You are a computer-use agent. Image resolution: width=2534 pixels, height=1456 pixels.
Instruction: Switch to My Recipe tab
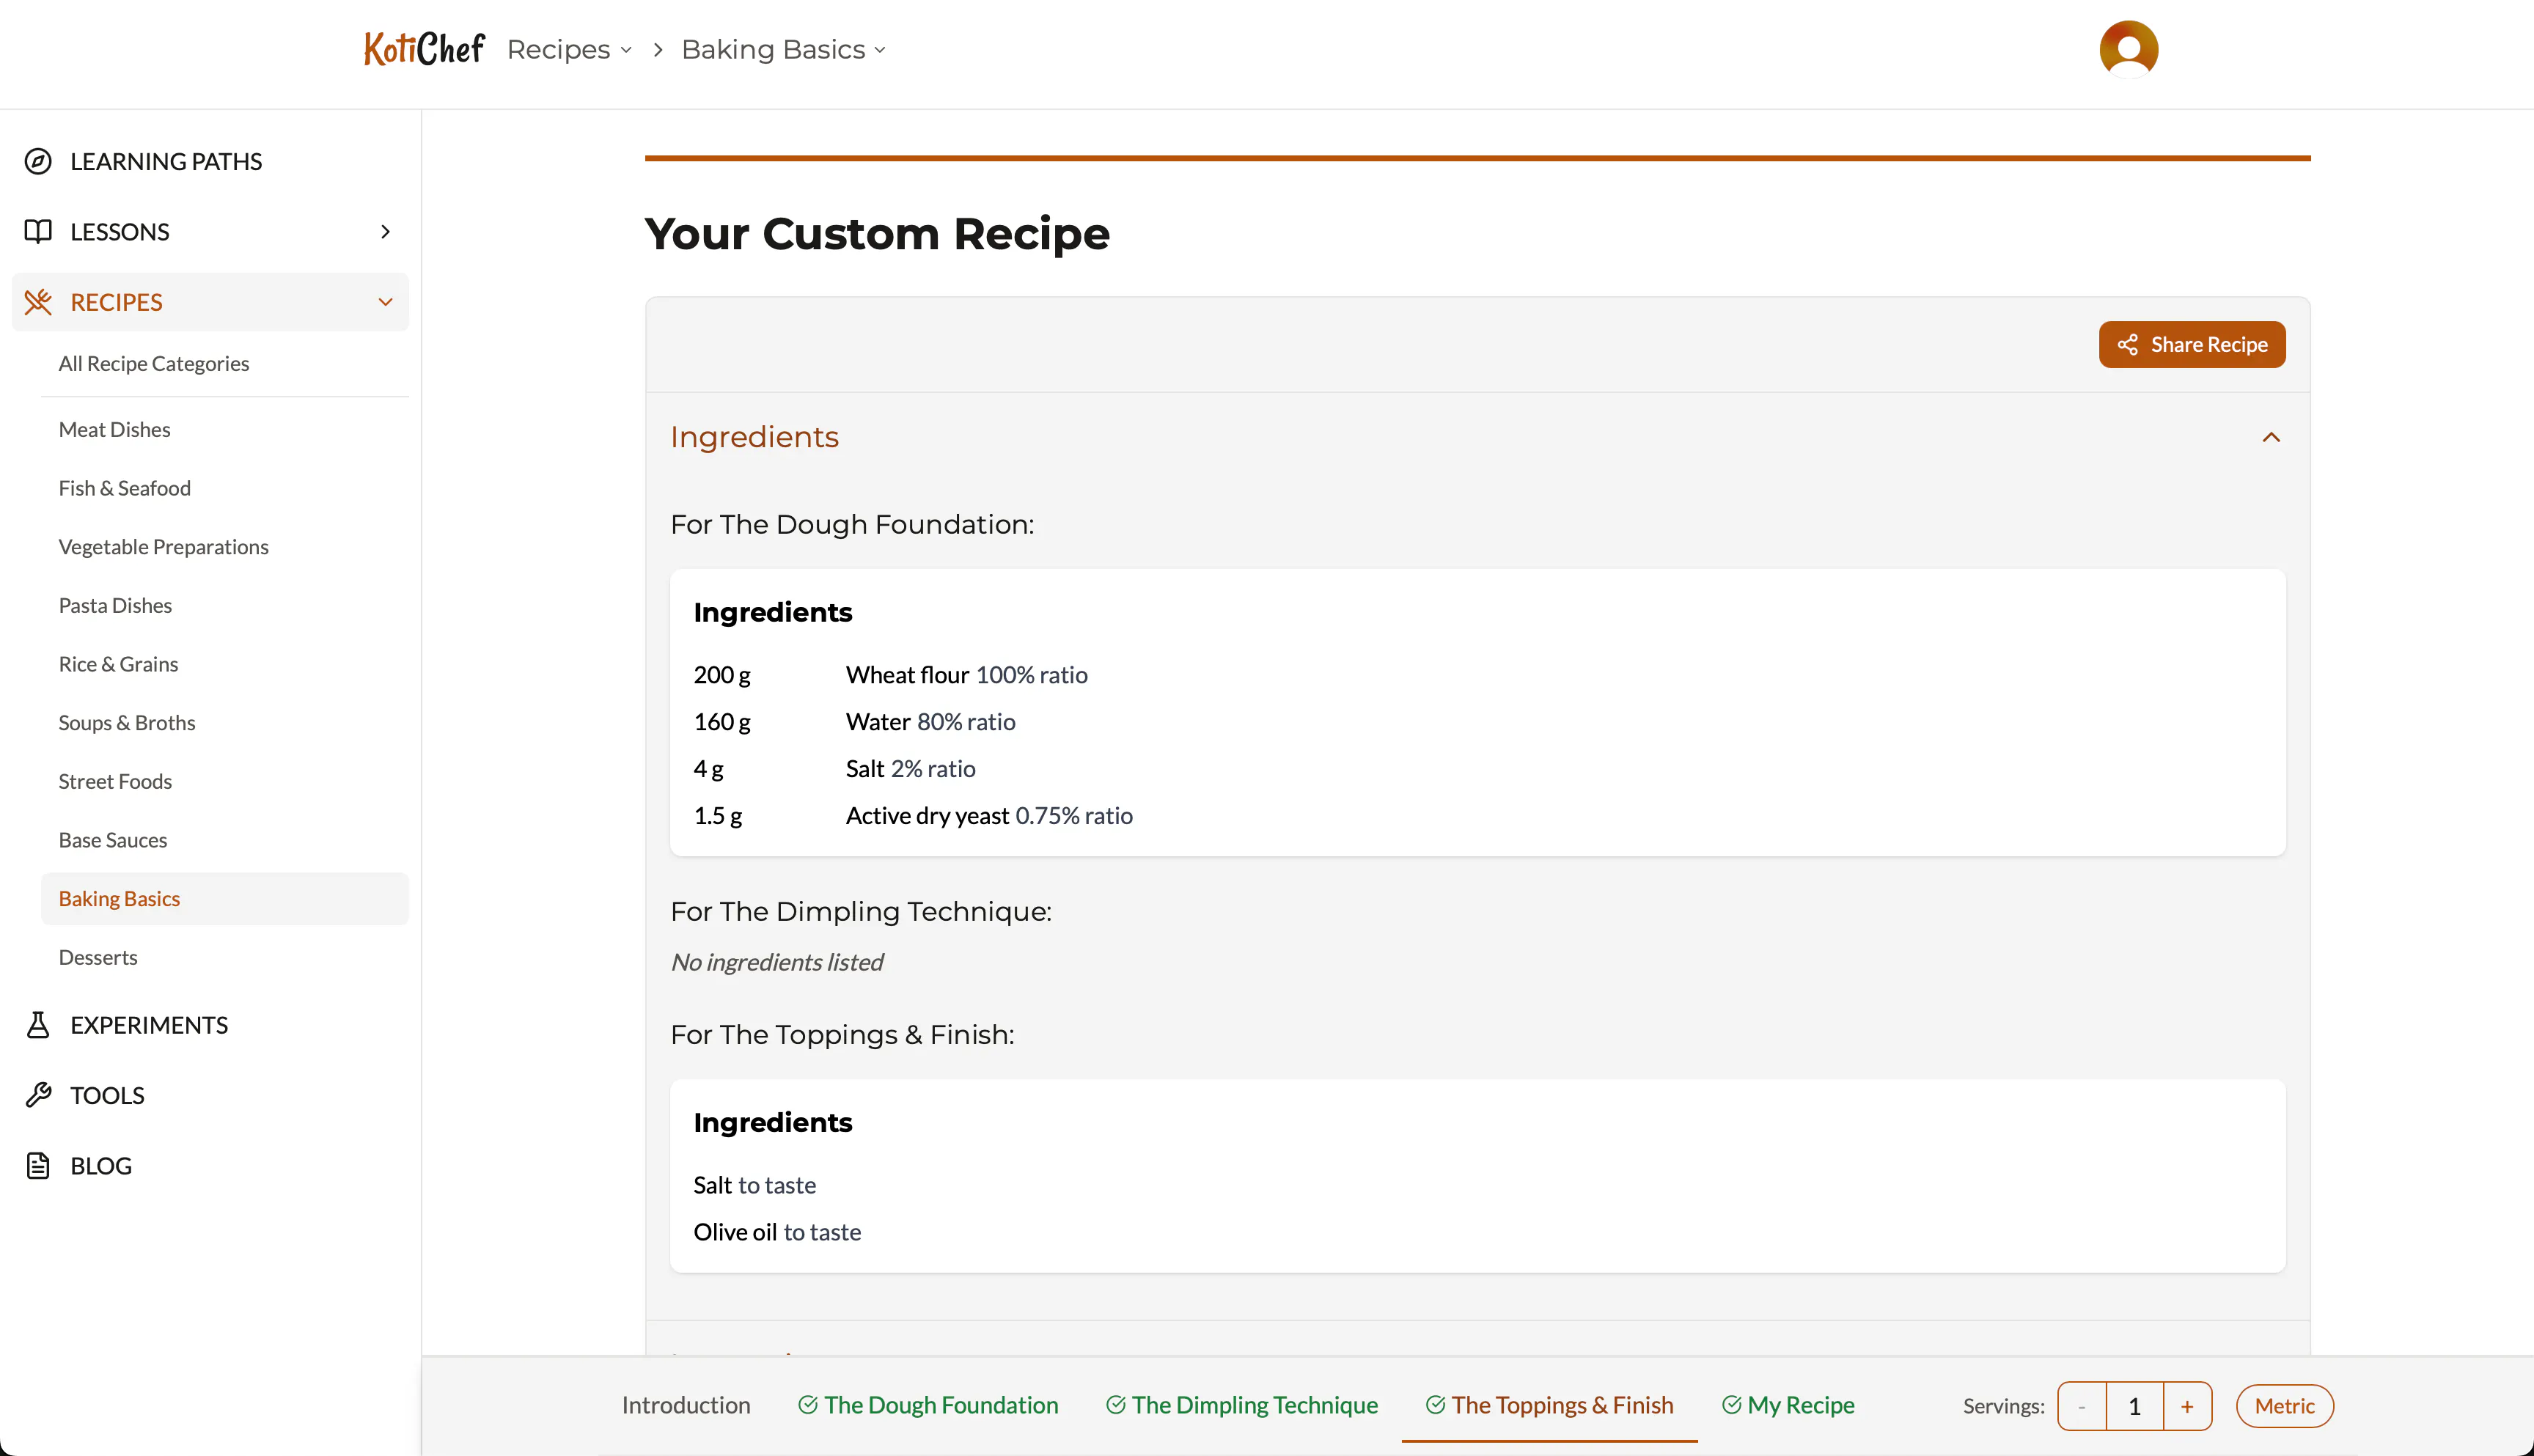coord(1788,1405)
